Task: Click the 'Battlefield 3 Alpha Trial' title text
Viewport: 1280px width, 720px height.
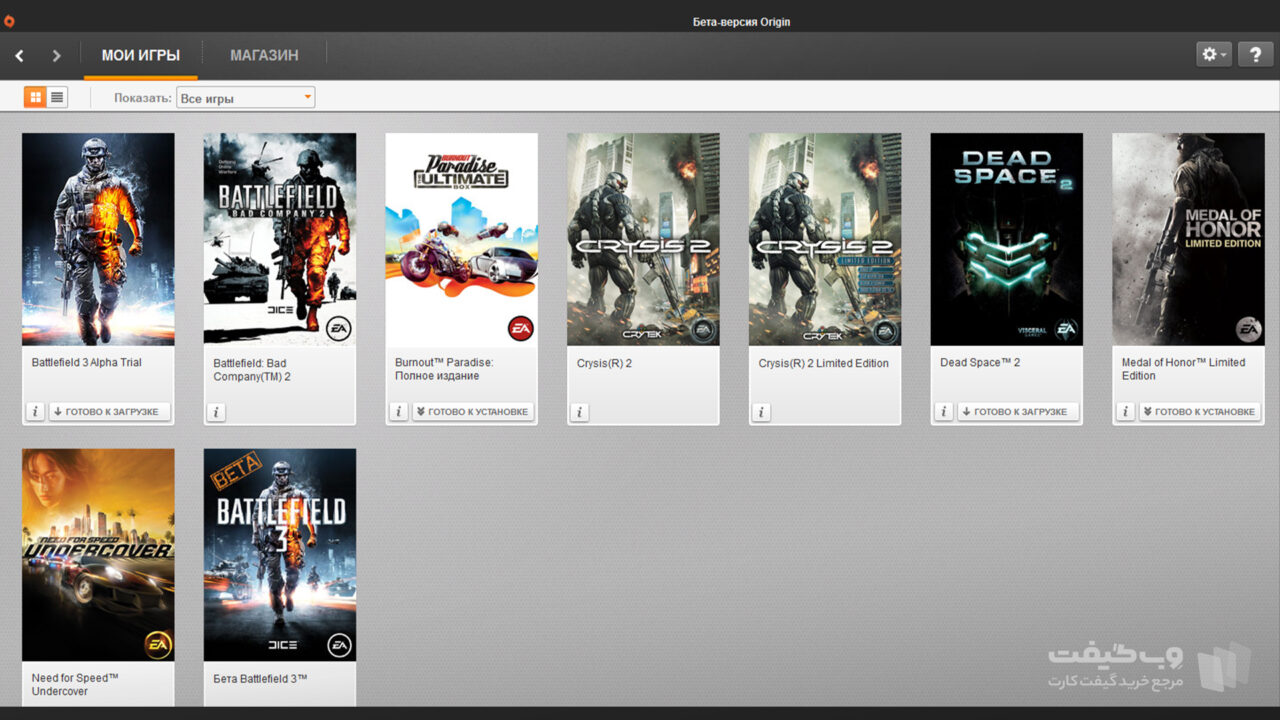Action: [87, 363]
